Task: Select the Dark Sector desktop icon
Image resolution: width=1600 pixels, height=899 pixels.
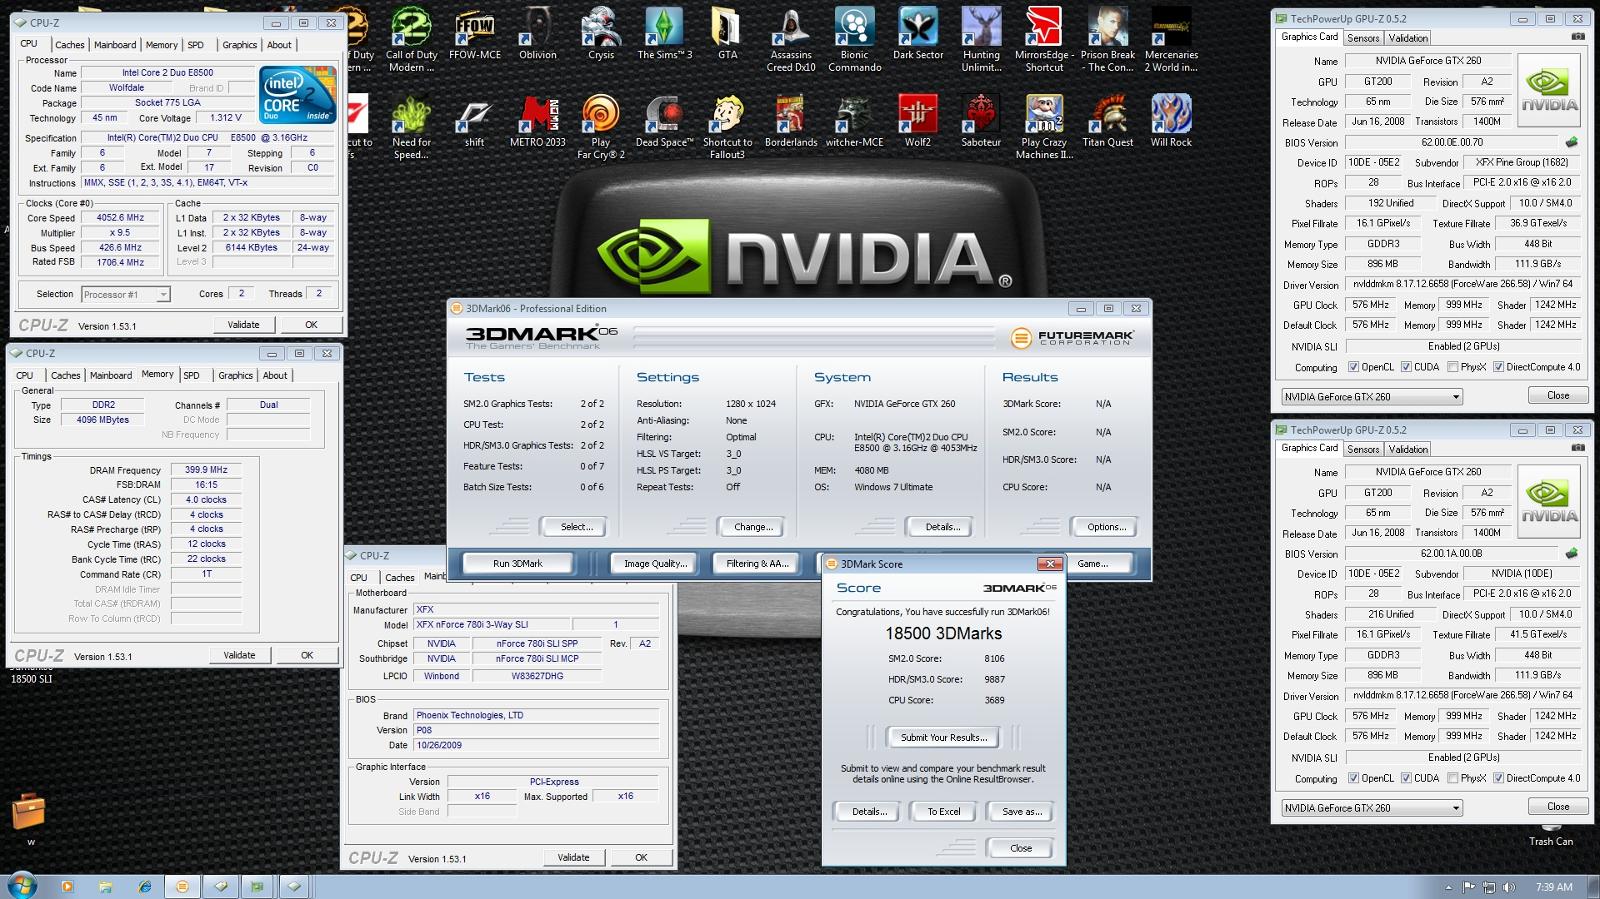Action: click(x=918, y=33)
